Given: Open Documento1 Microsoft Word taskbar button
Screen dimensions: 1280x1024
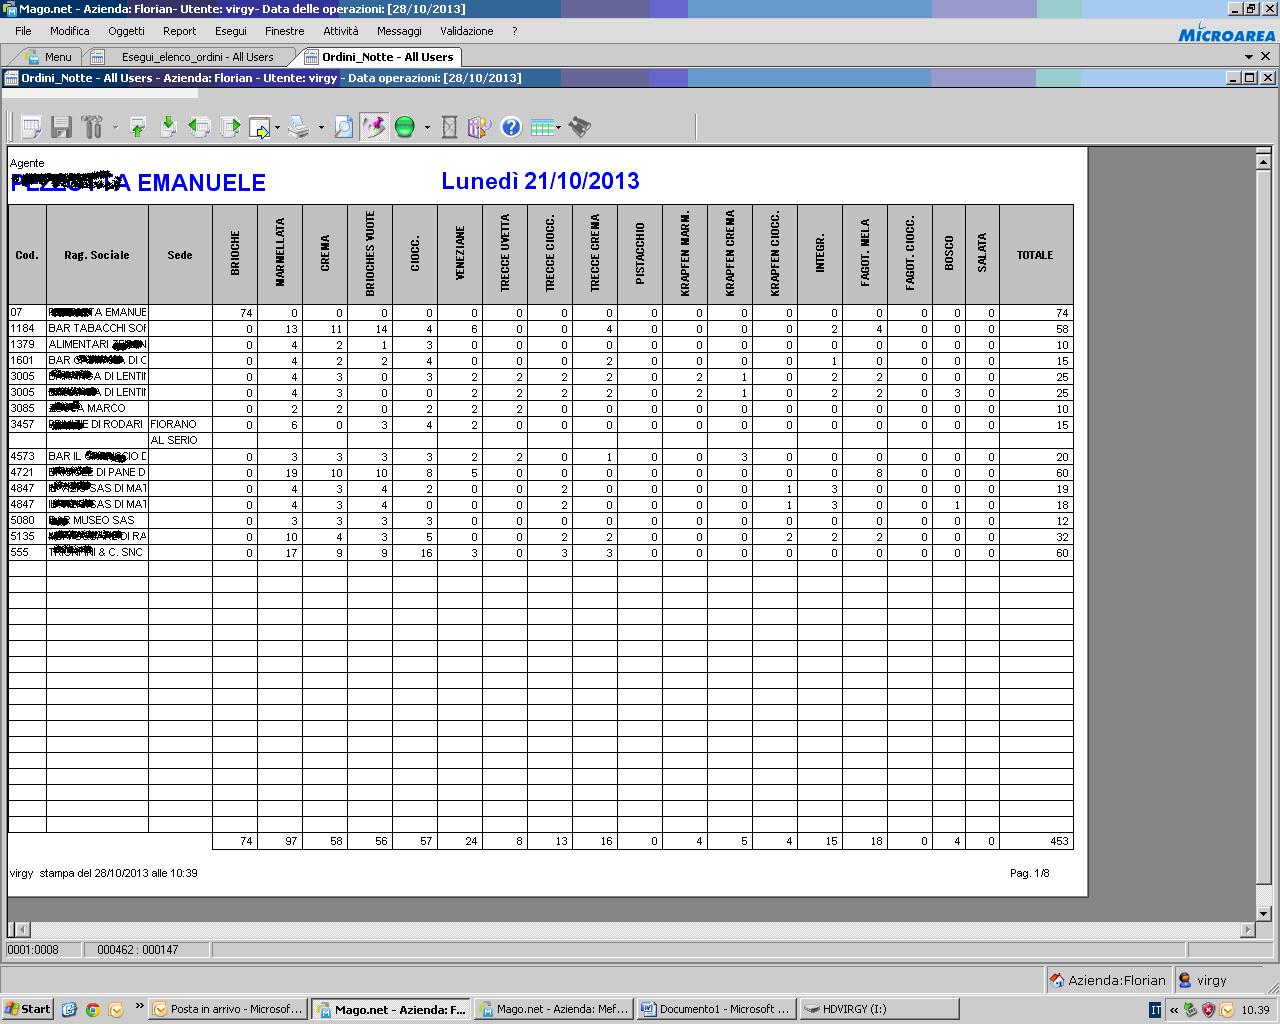Looking at the screenshot, I should (x=717, y=1009).
